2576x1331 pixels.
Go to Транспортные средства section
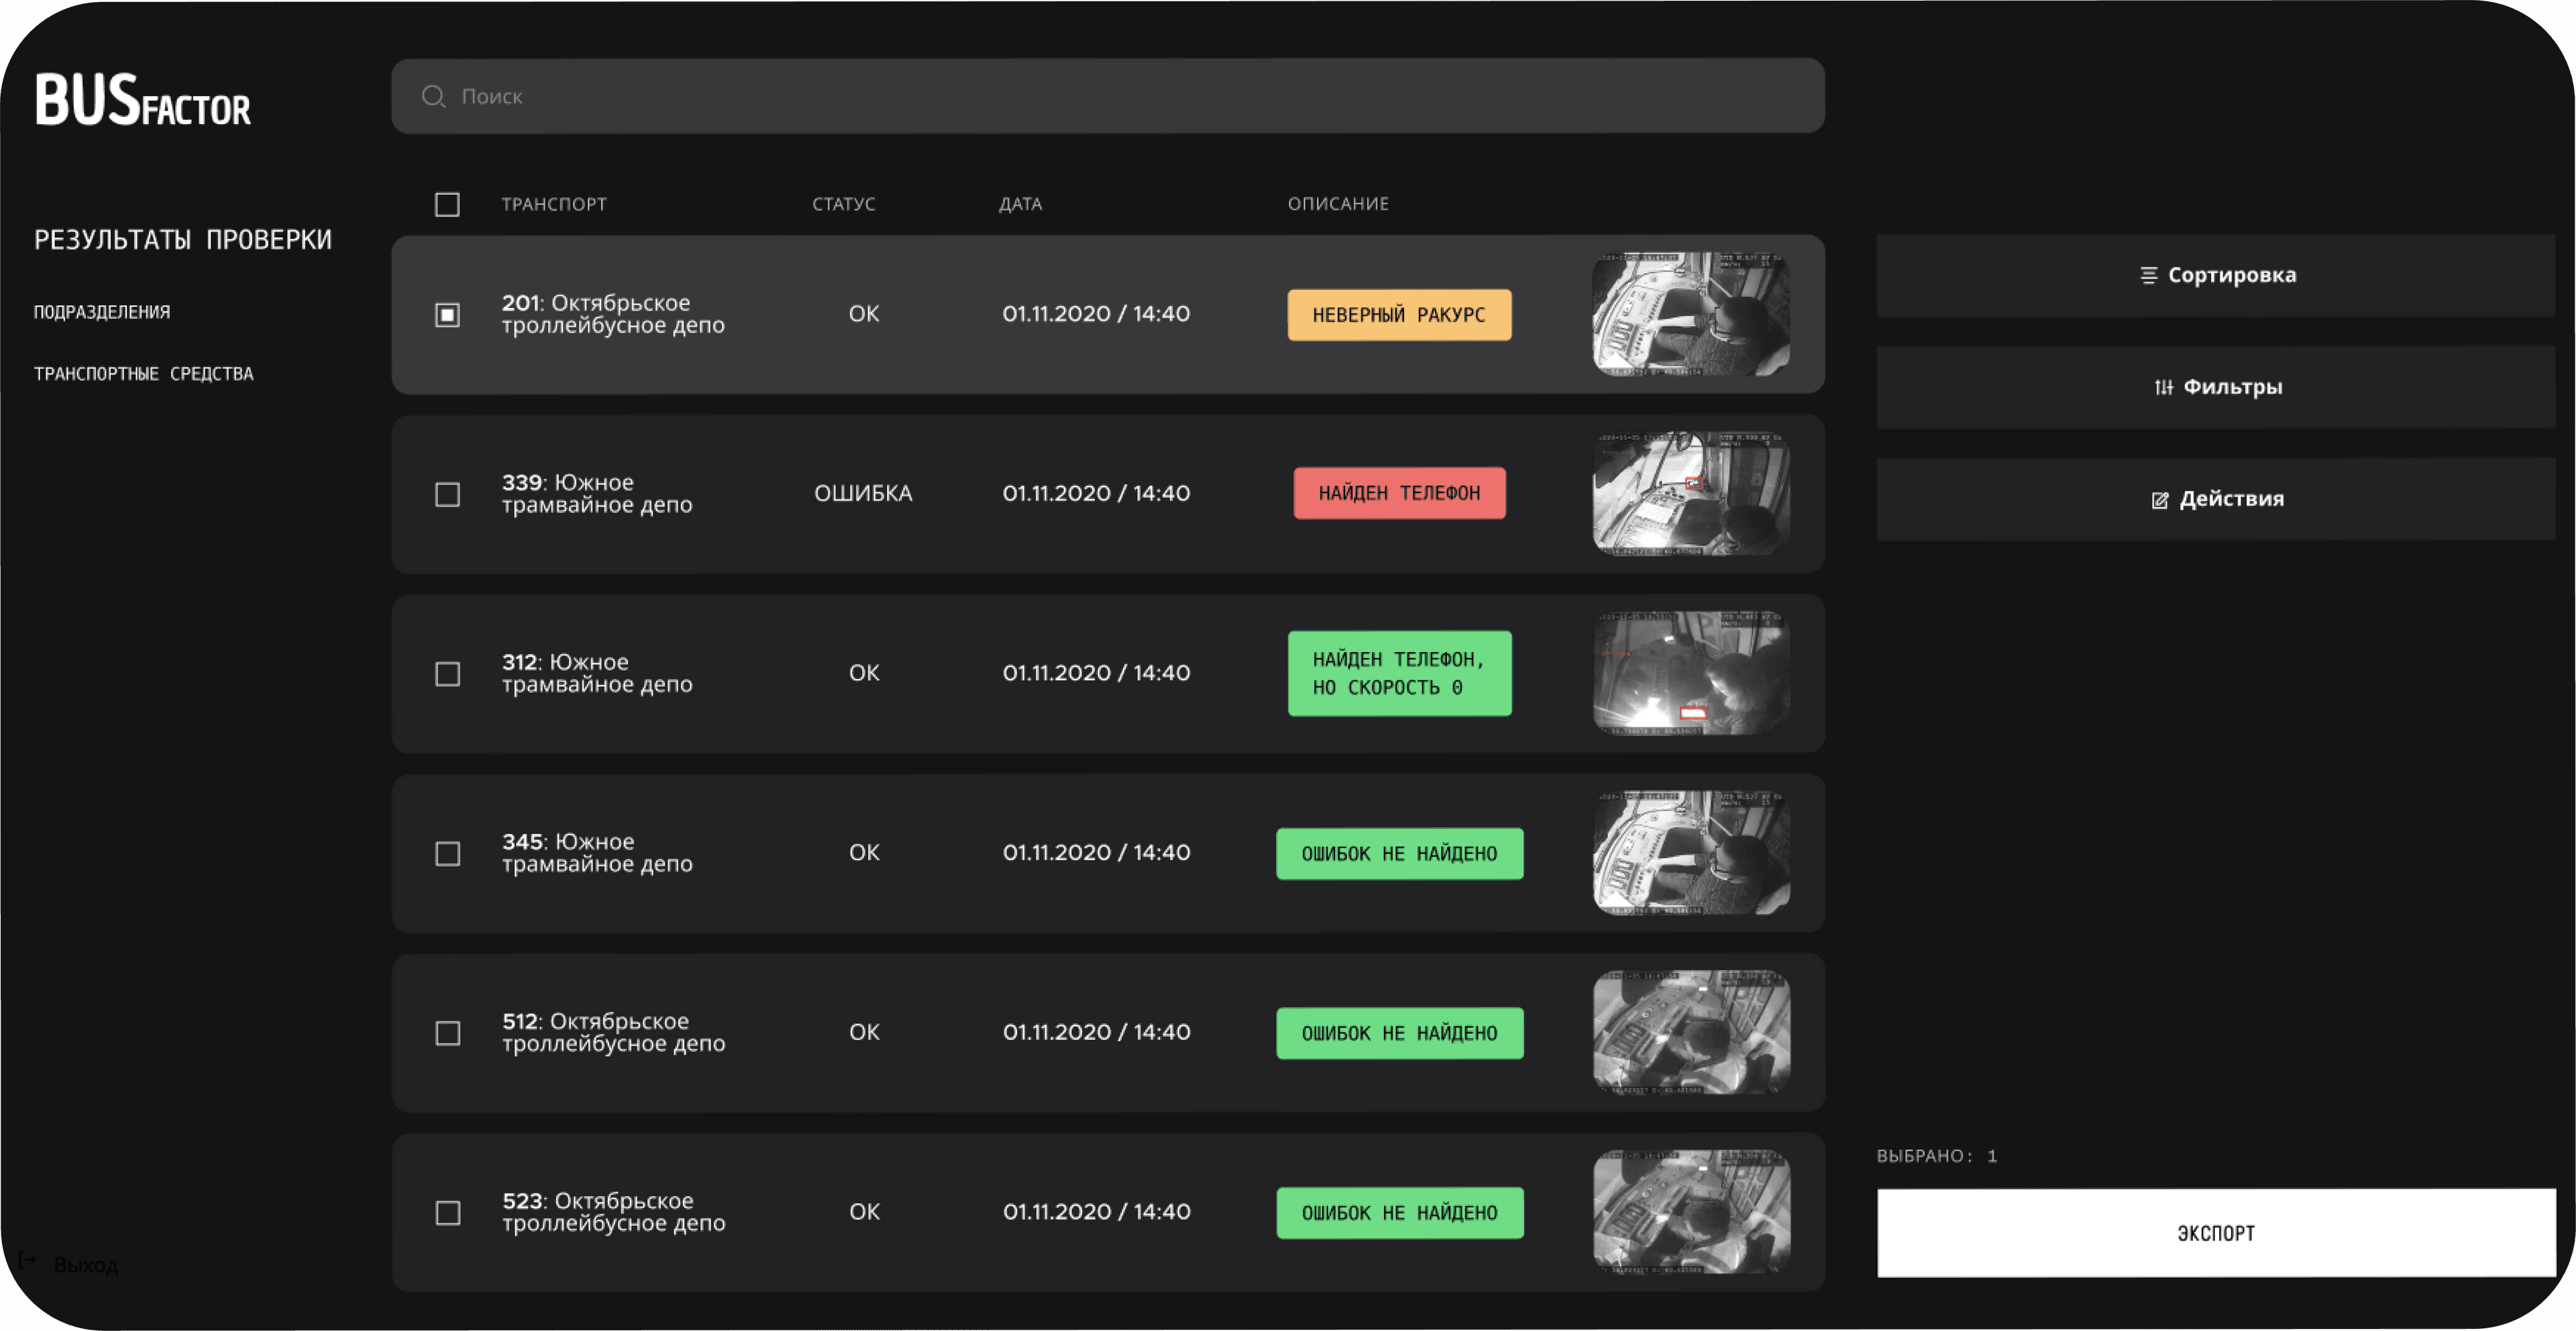[x=144, y=374]
